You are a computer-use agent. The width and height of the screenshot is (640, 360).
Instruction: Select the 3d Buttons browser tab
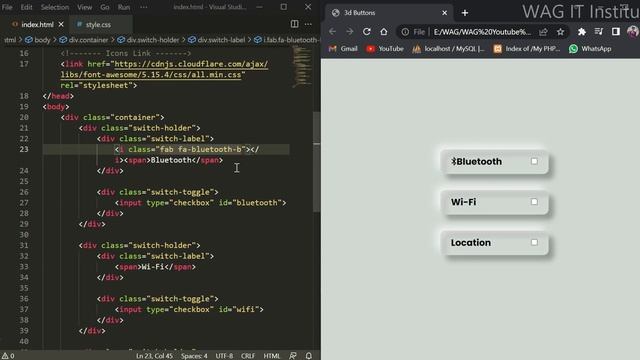[388, 13]
